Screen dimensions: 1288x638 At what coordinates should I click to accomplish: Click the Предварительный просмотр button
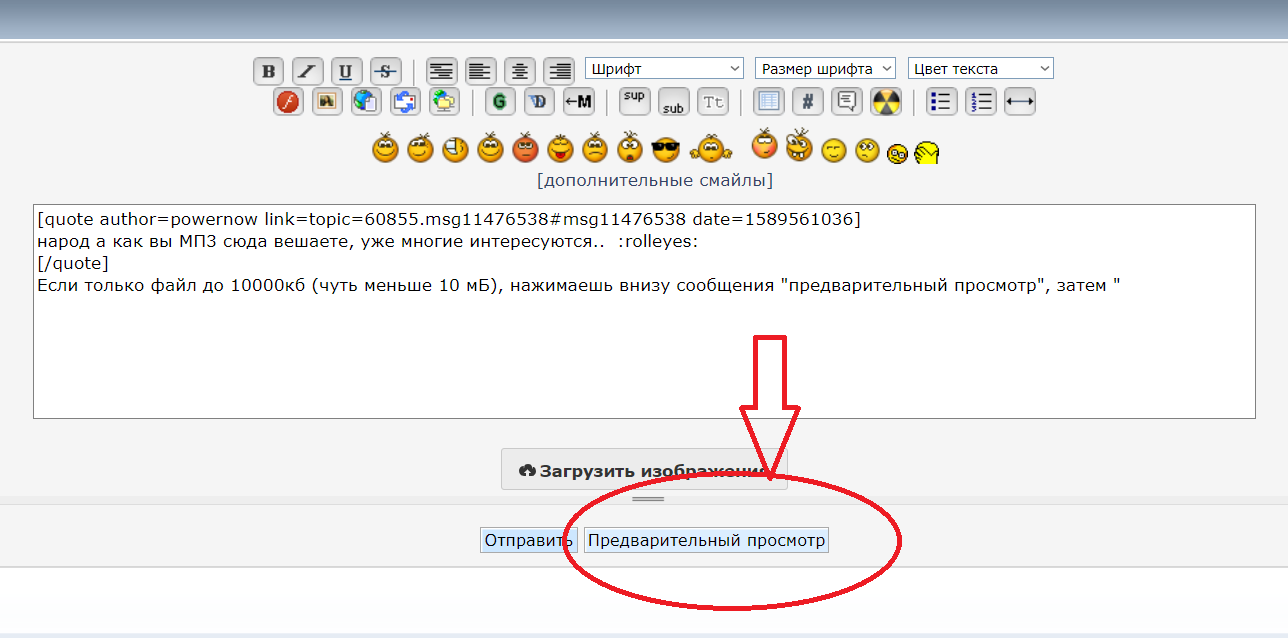coord(706,540)
